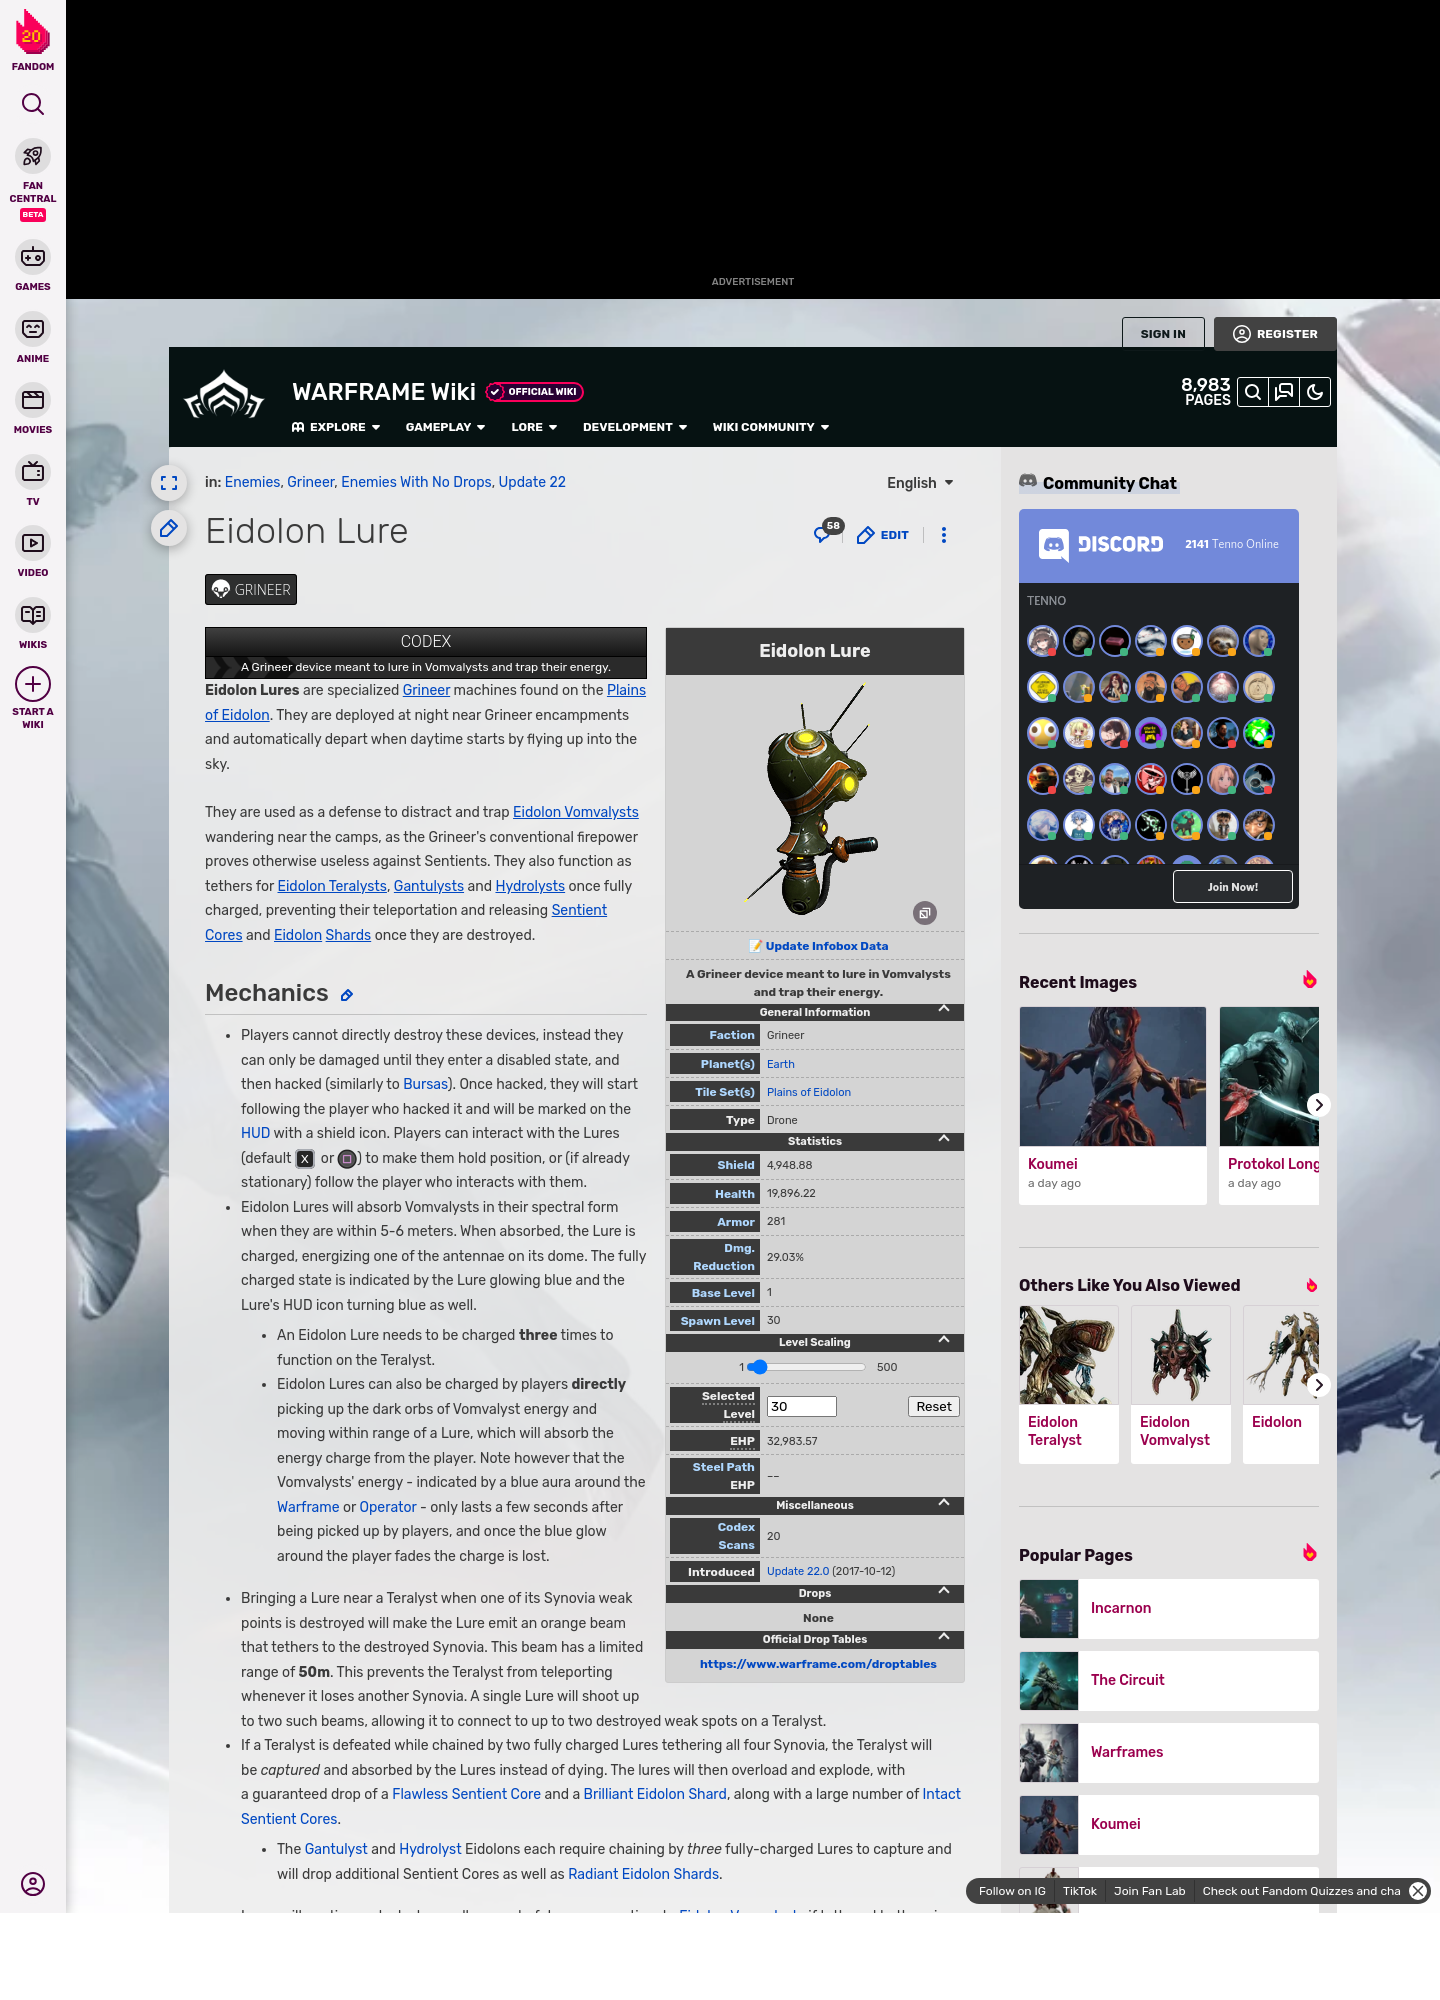Expand the Gameplay menu
Image resolution: width=1440 pixels, height=2000 pixels.
tap(445, 427)
